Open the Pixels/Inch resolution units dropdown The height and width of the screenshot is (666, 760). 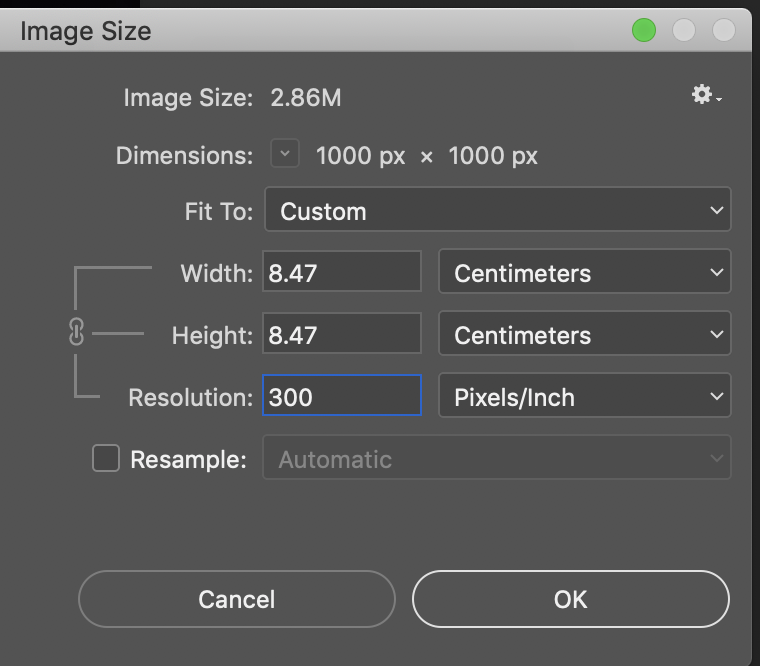pyautogui.click(x=584, y=397)
